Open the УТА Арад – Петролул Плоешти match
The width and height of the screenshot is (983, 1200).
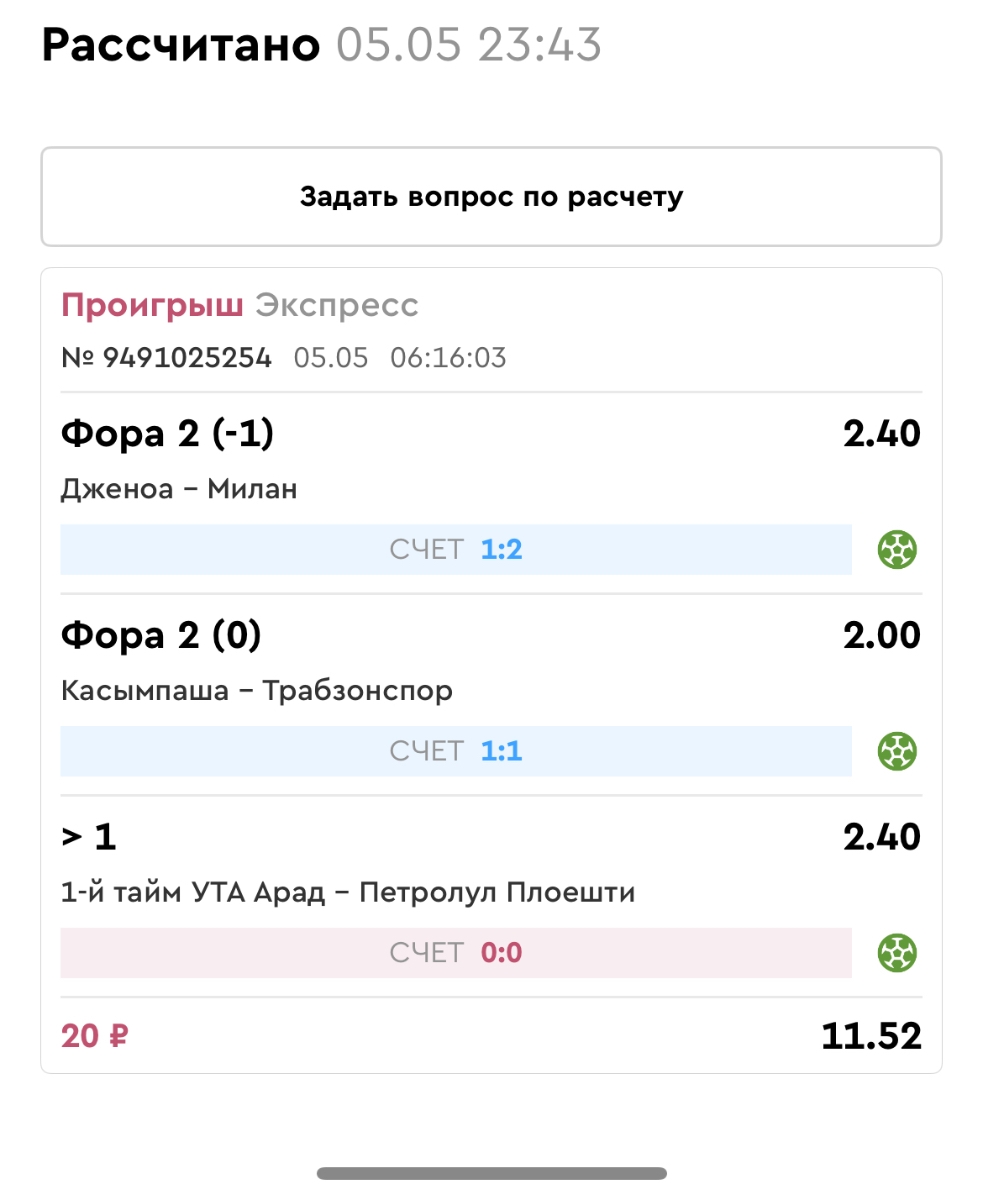click(x=348, y=892)
